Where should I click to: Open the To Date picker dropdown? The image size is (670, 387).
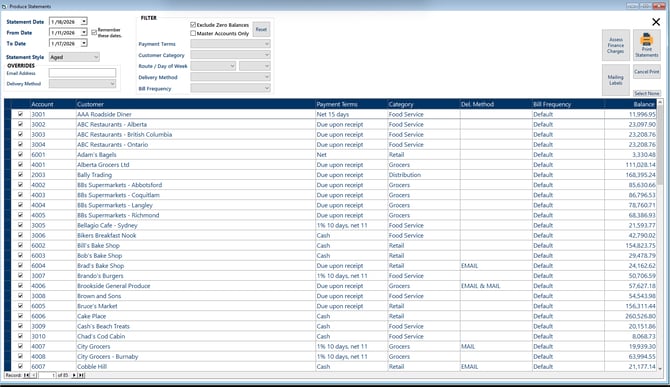coord(84,43)
